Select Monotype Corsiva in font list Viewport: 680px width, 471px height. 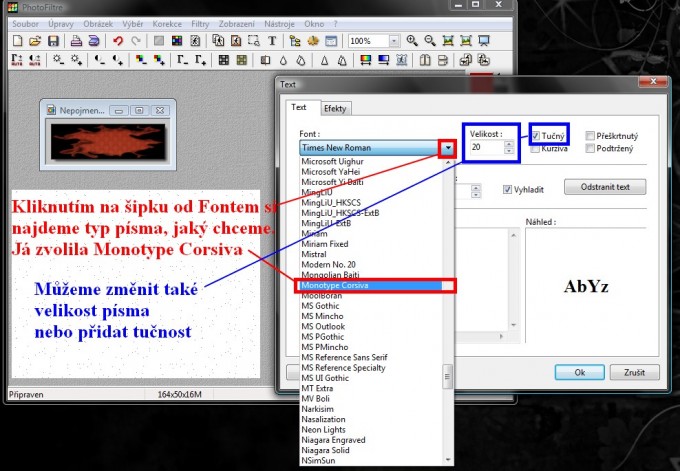click(x=371, y=285)
